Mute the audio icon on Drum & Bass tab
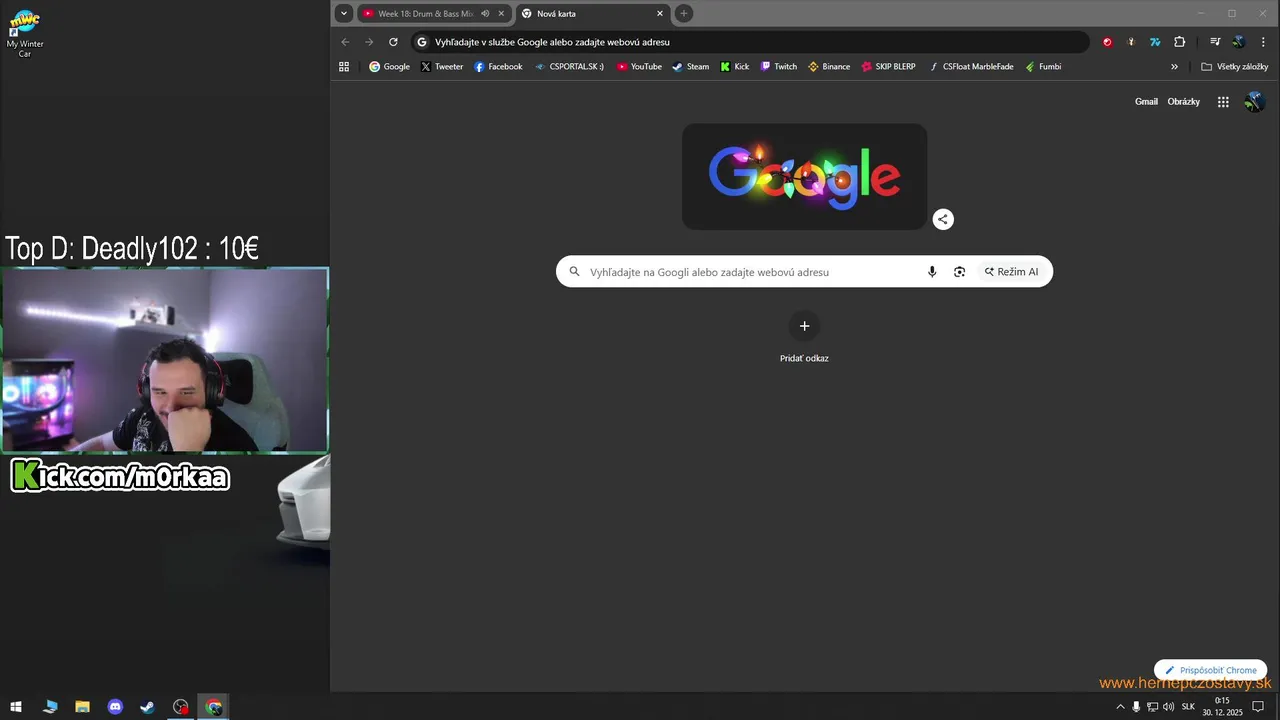This screenshot has width=1280, height=720. coord(485,13)
